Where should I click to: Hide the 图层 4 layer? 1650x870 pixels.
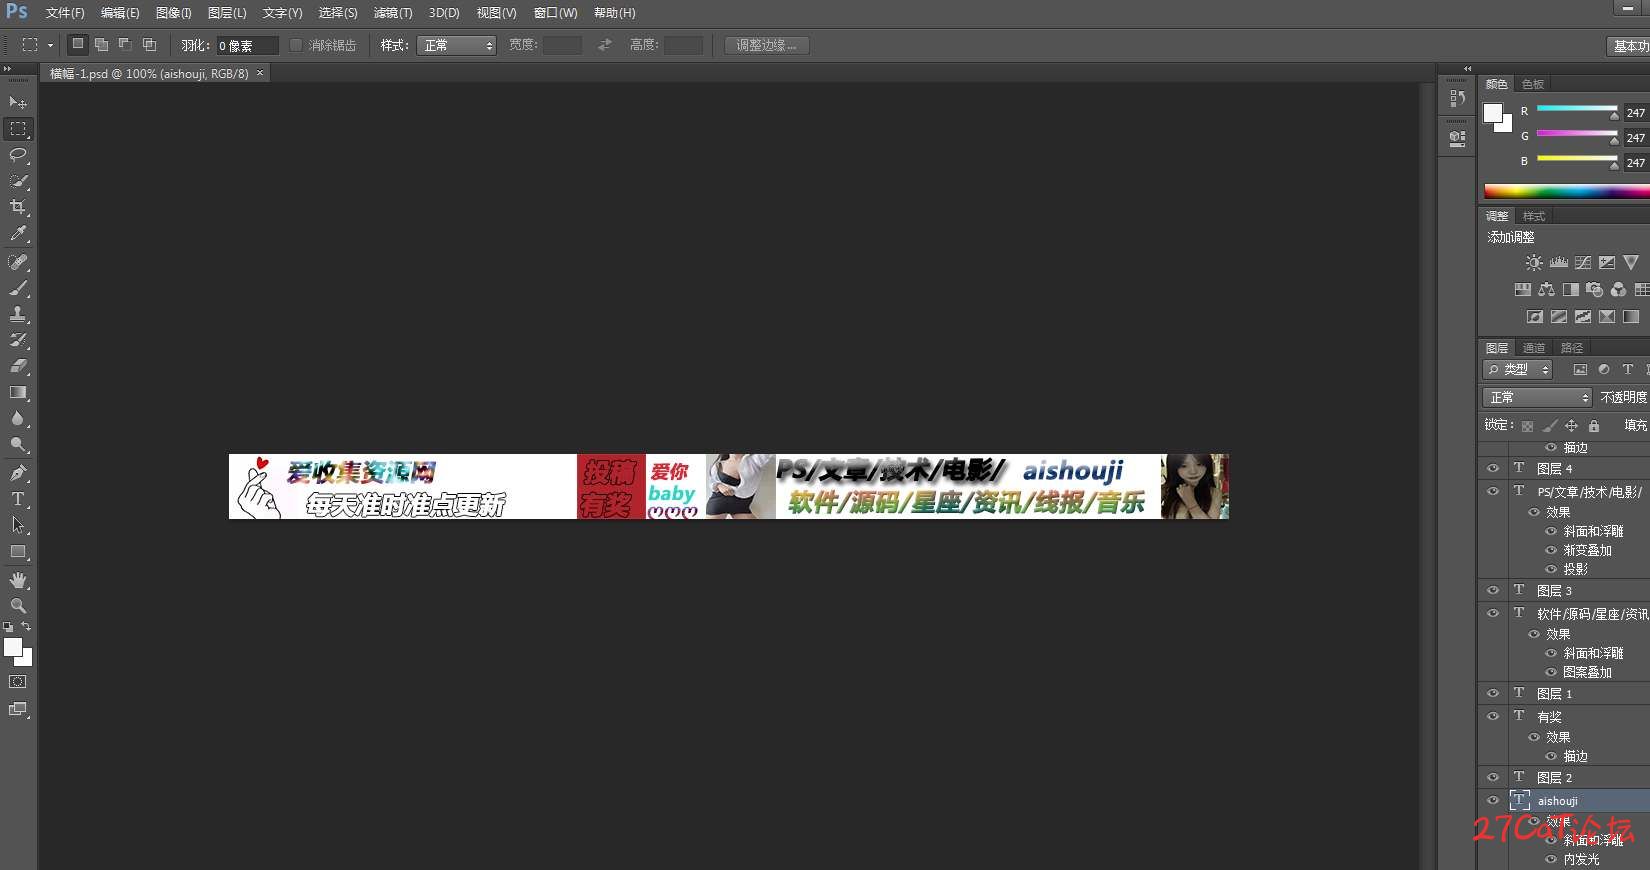[1493, 468]
